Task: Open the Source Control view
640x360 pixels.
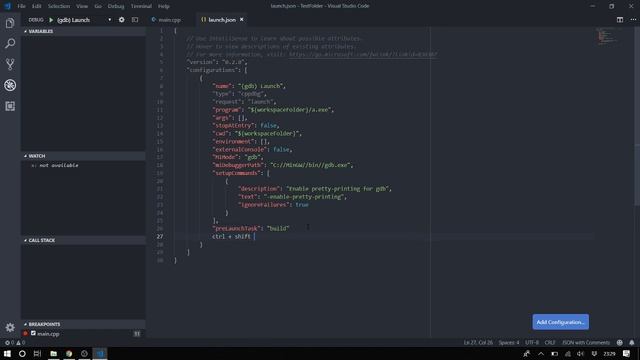Action: point(10,64)
